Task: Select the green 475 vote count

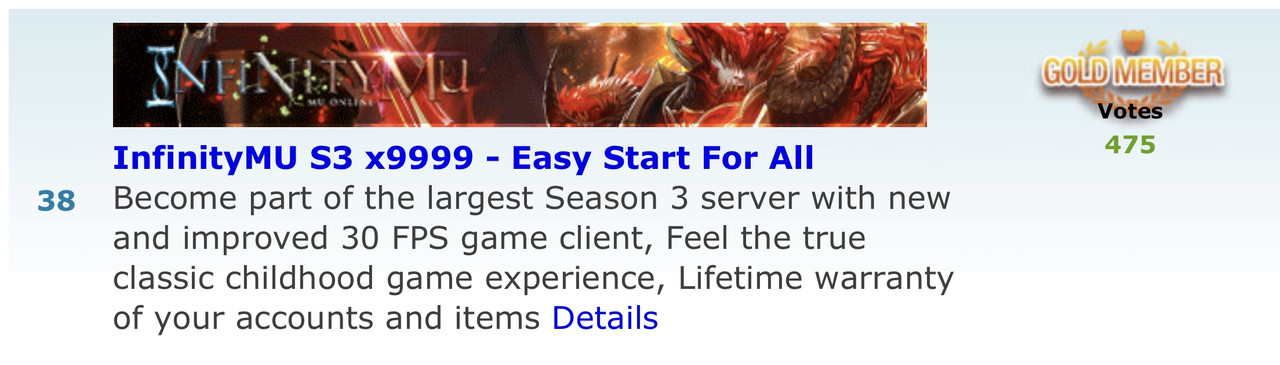Action: click(x=1130, y=145)
